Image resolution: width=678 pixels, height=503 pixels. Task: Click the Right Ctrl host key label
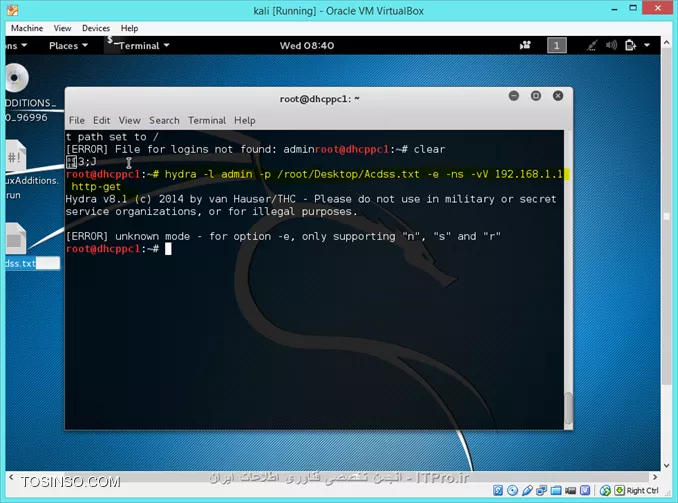tap(643, 490)
